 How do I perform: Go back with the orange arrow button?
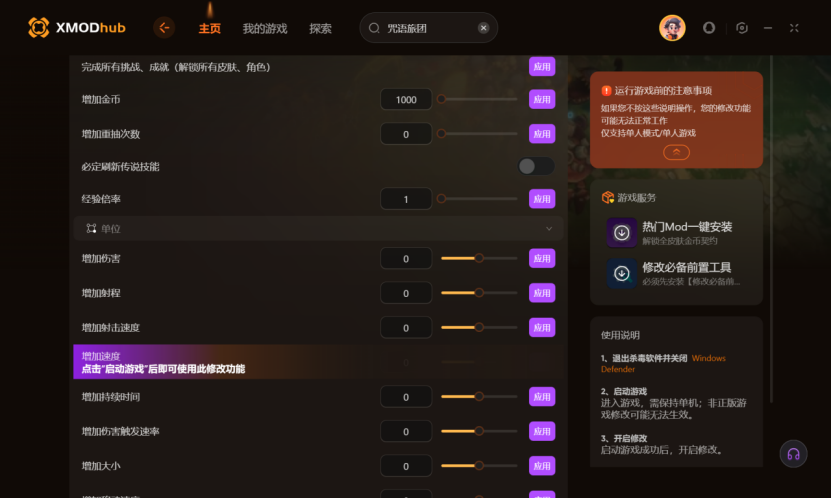click(164, 28)
